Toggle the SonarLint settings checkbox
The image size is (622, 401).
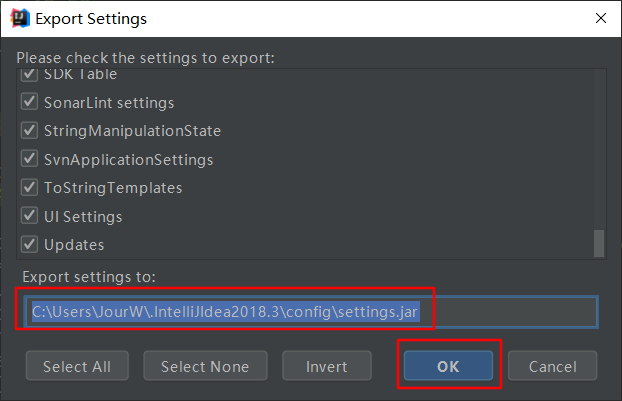click(x=29, y=102)
